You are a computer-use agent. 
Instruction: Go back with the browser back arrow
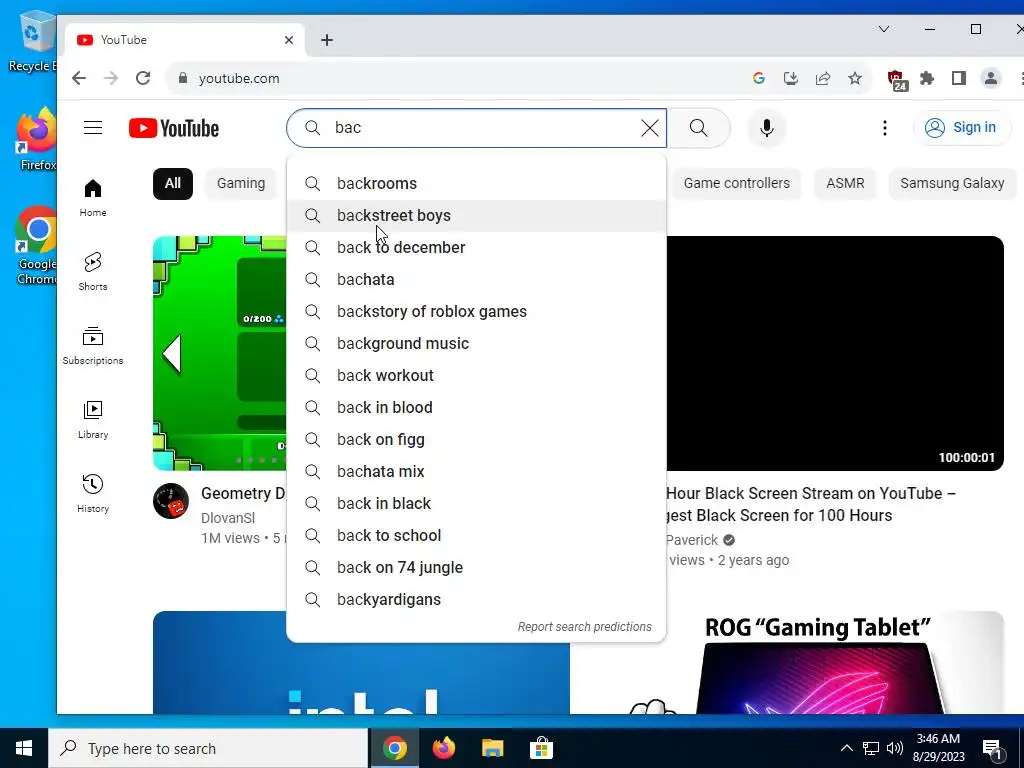click(79, 78)
